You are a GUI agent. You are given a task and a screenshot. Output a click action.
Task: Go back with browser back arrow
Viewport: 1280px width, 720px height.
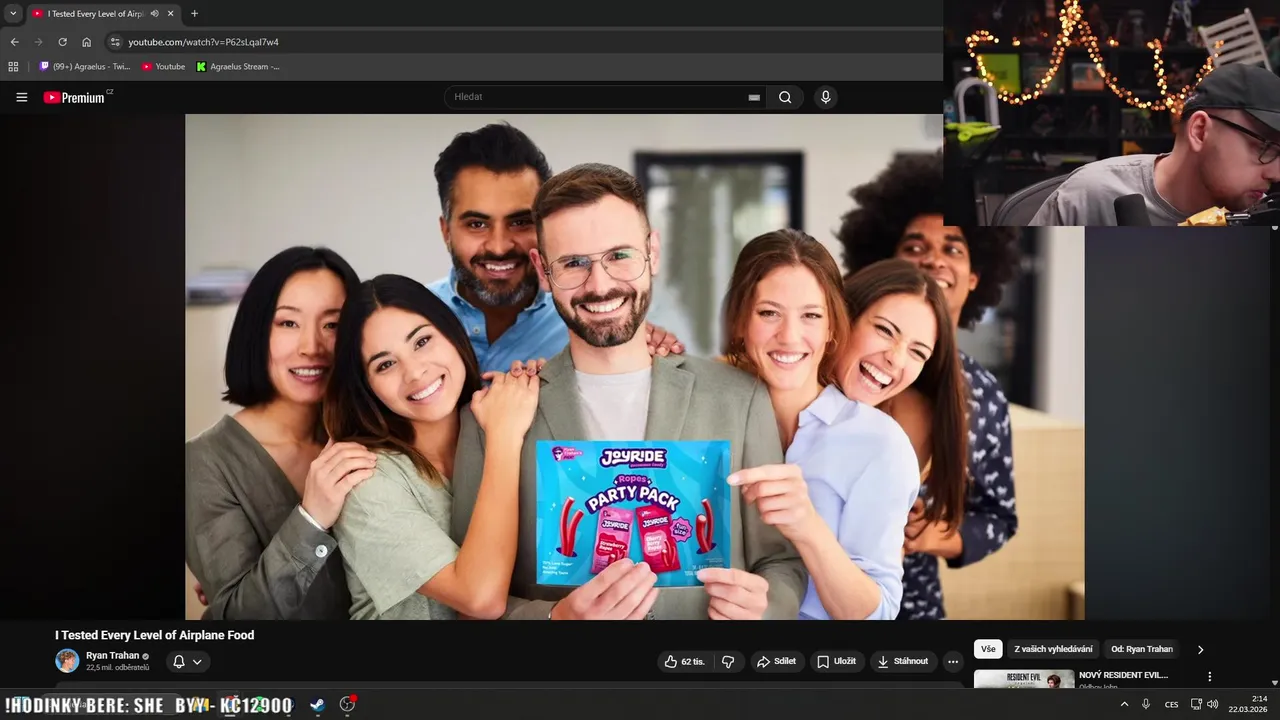(x=14, y=42)
